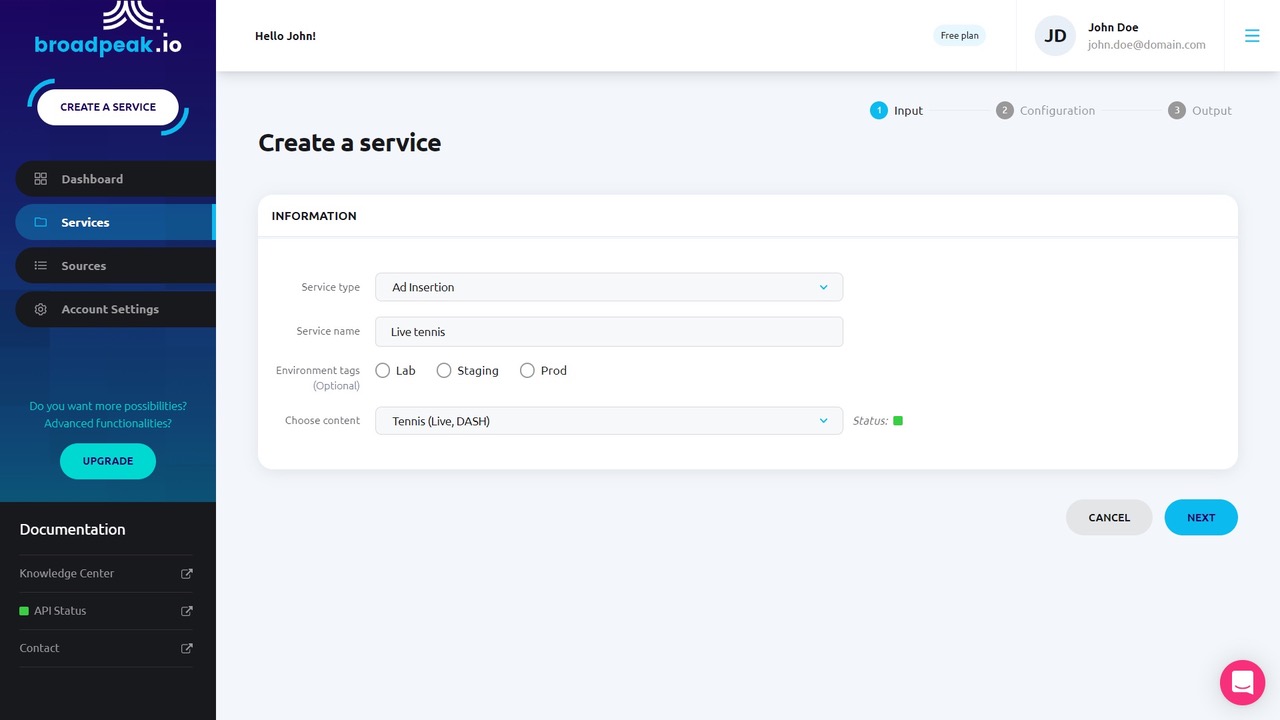Open Sources from the sidebar

pos(83,266)
